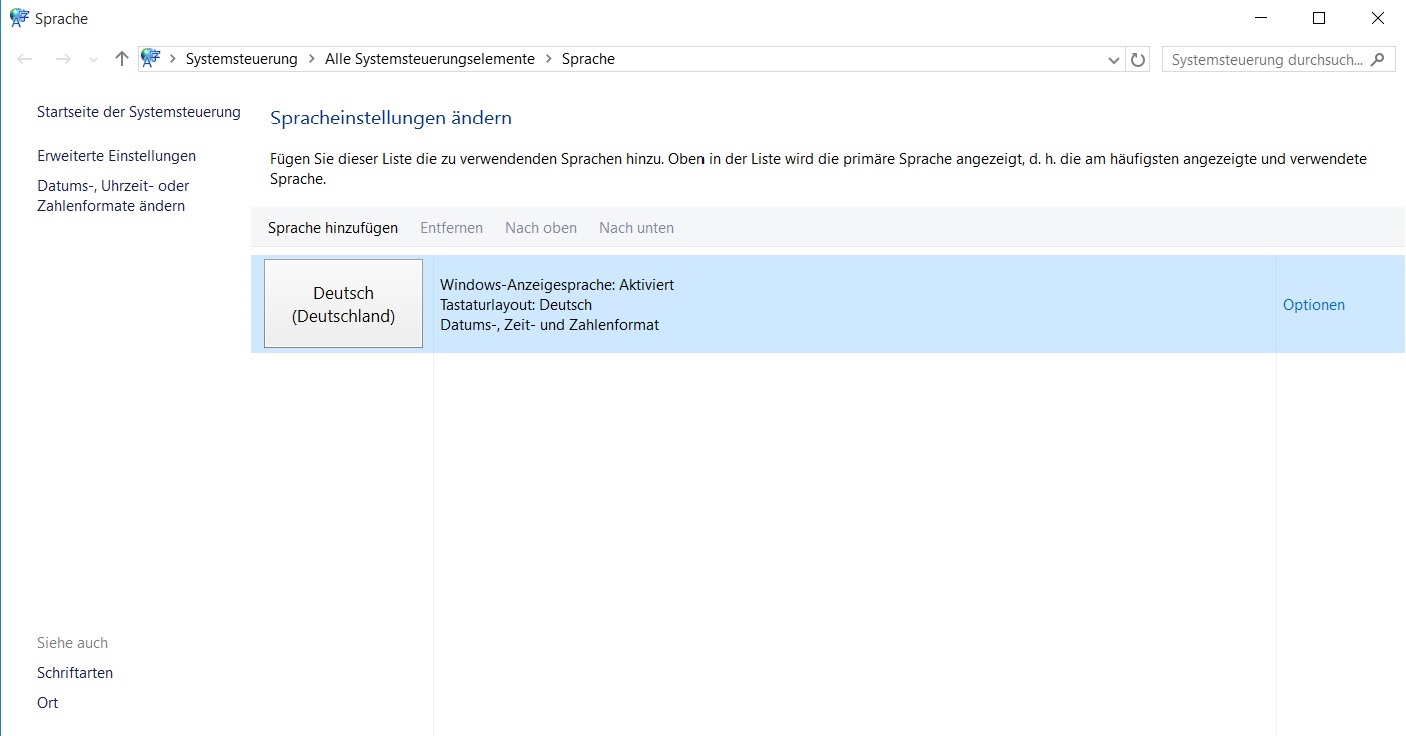Go up one level with the up arrow
The image size is (1406, 736).
click(122, 59)
